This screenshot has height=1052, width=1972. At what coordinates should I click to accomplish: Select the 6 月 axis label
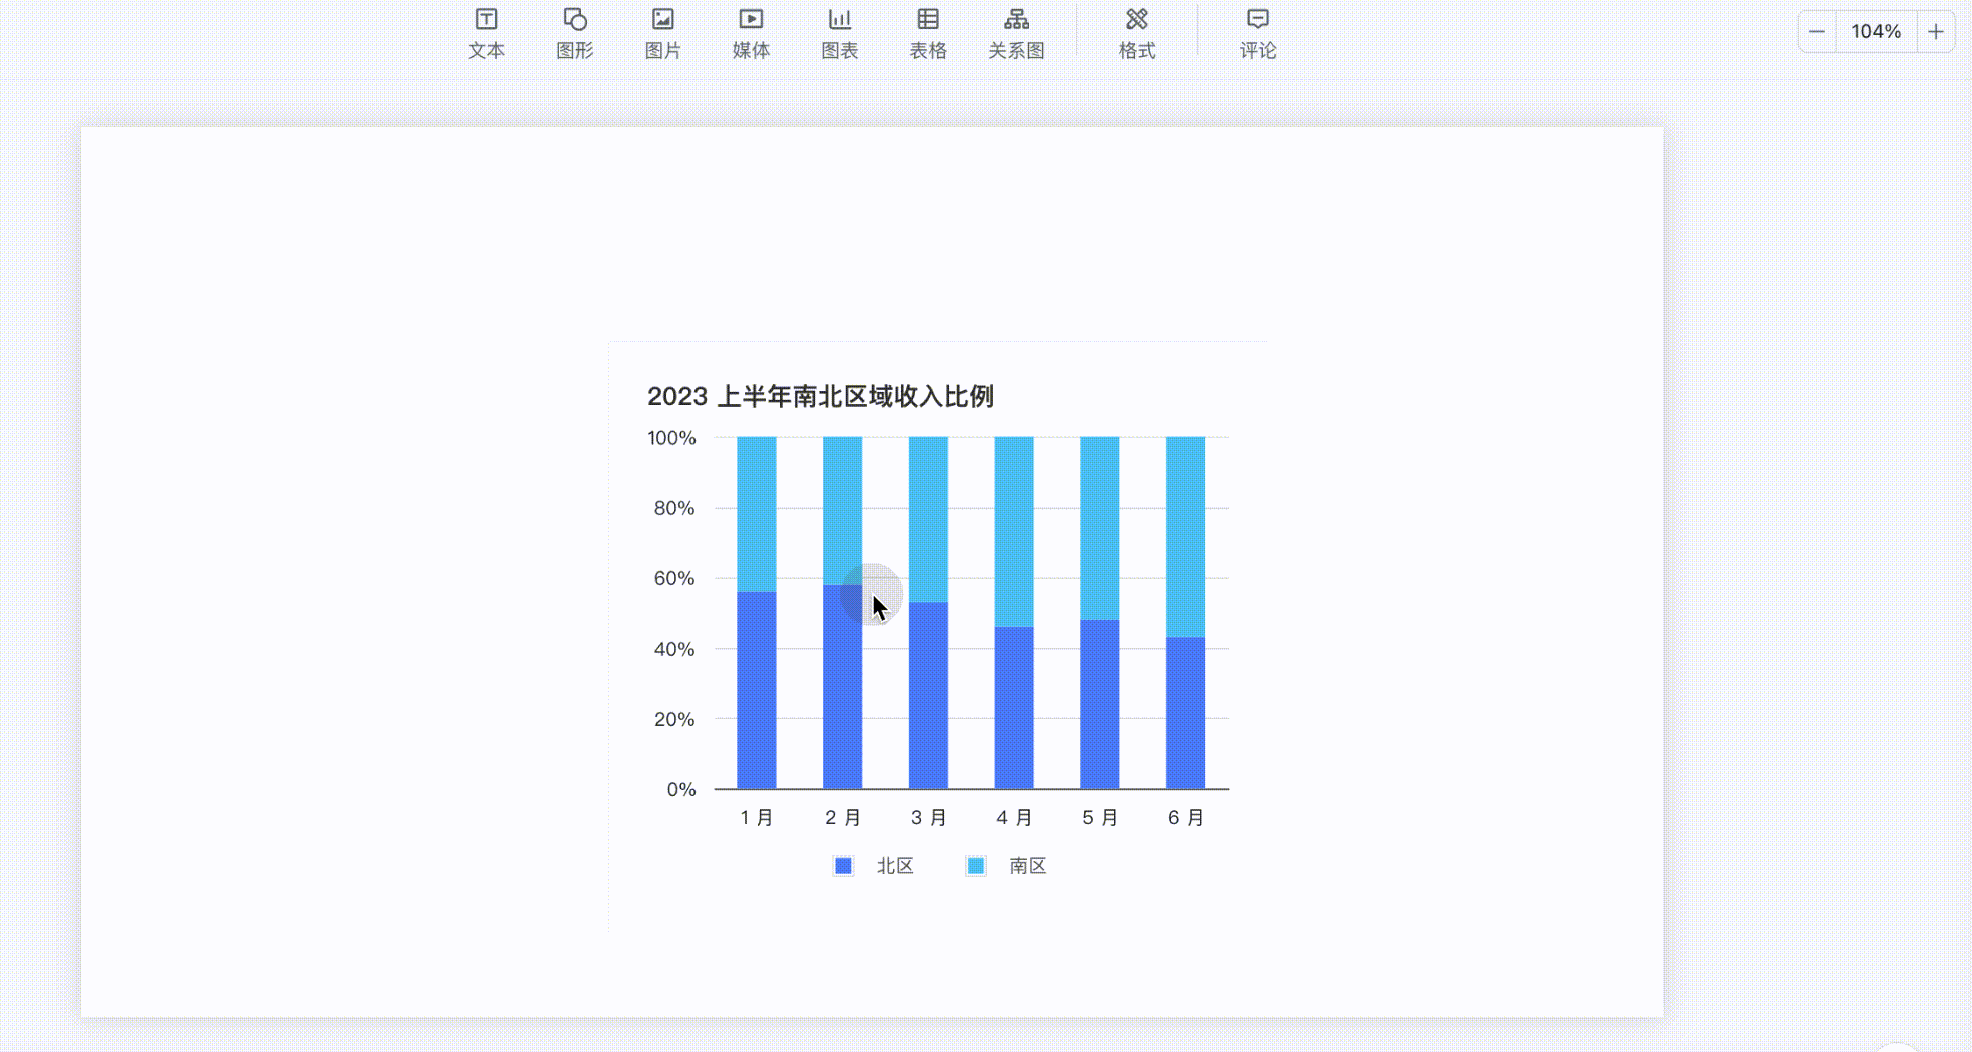tap(1185, 818)
